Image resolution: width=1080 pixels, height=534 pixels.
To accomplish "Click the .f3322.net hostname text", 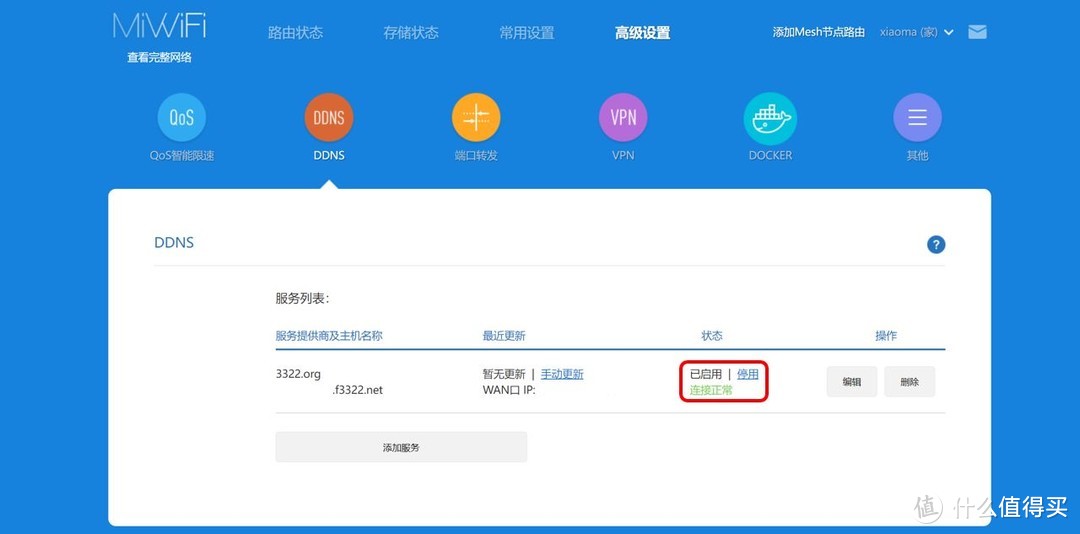I will [357, 390].
